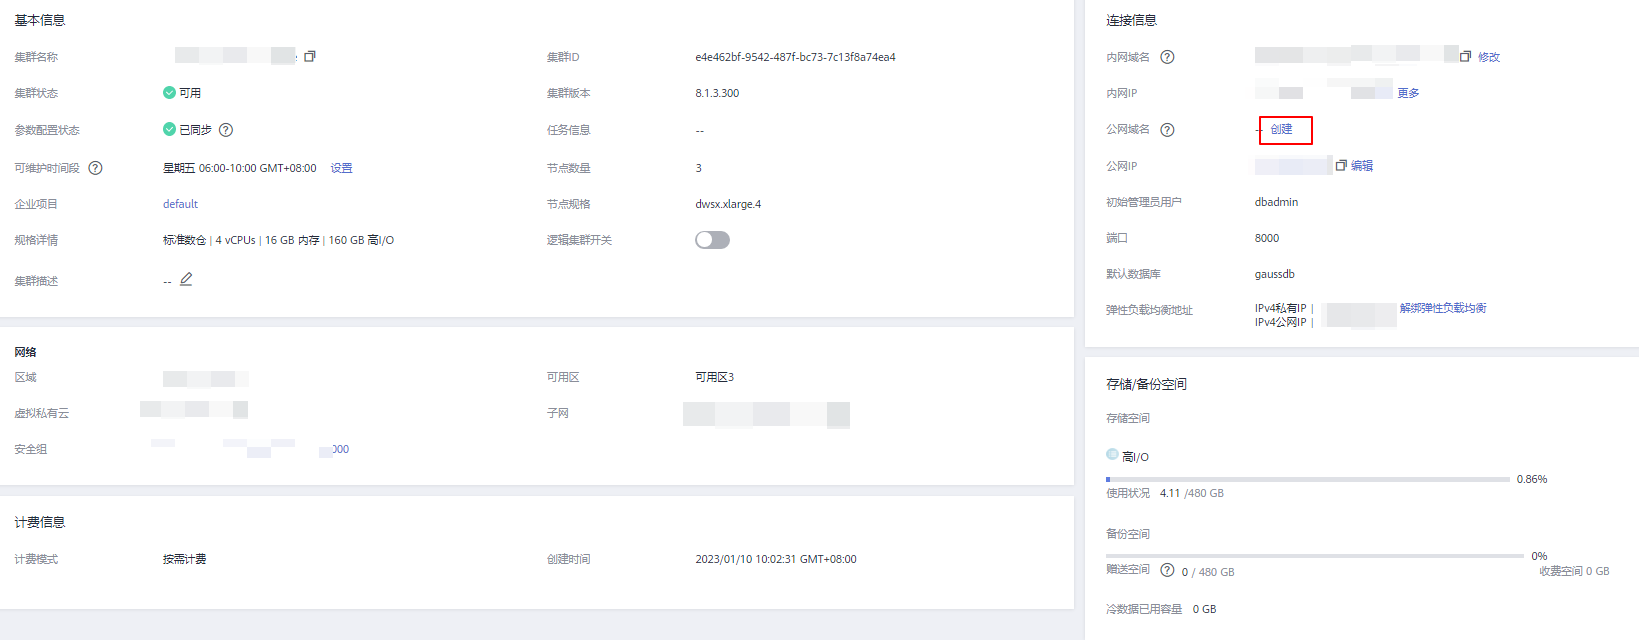Click the green check icon beside 可用
Viewport: 1639px width, 640px height.
point(169,92)
